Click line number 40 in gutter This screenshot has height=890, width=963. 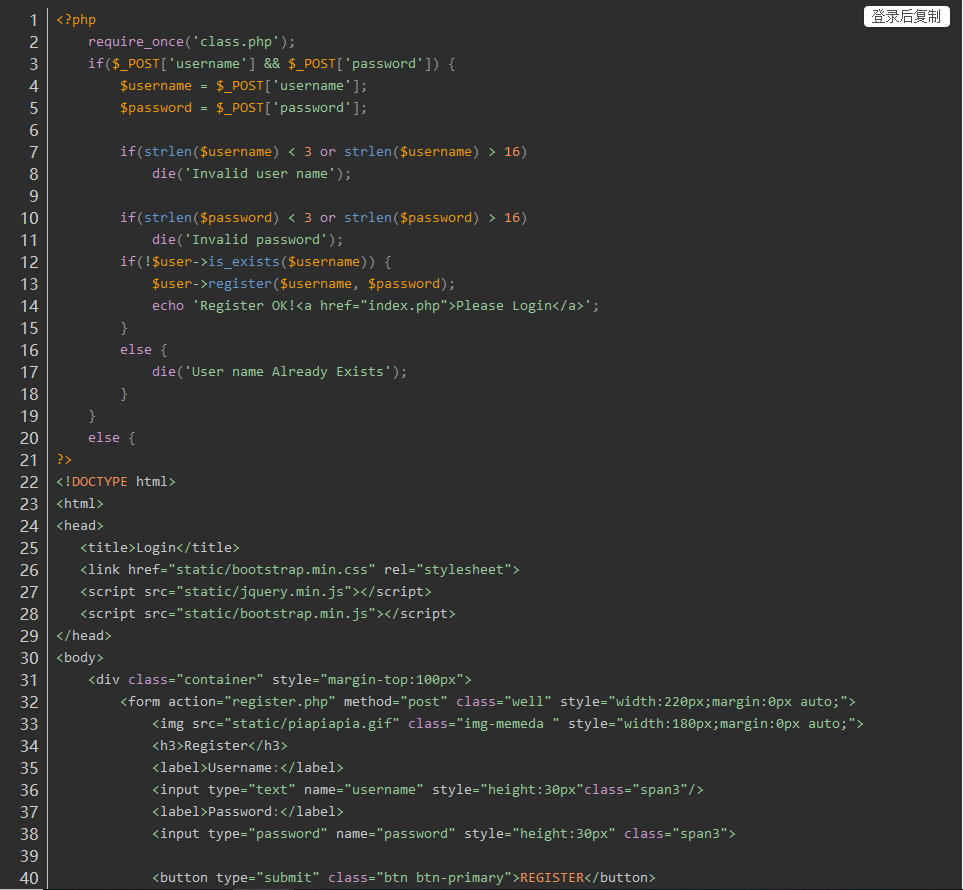[29, 878]
